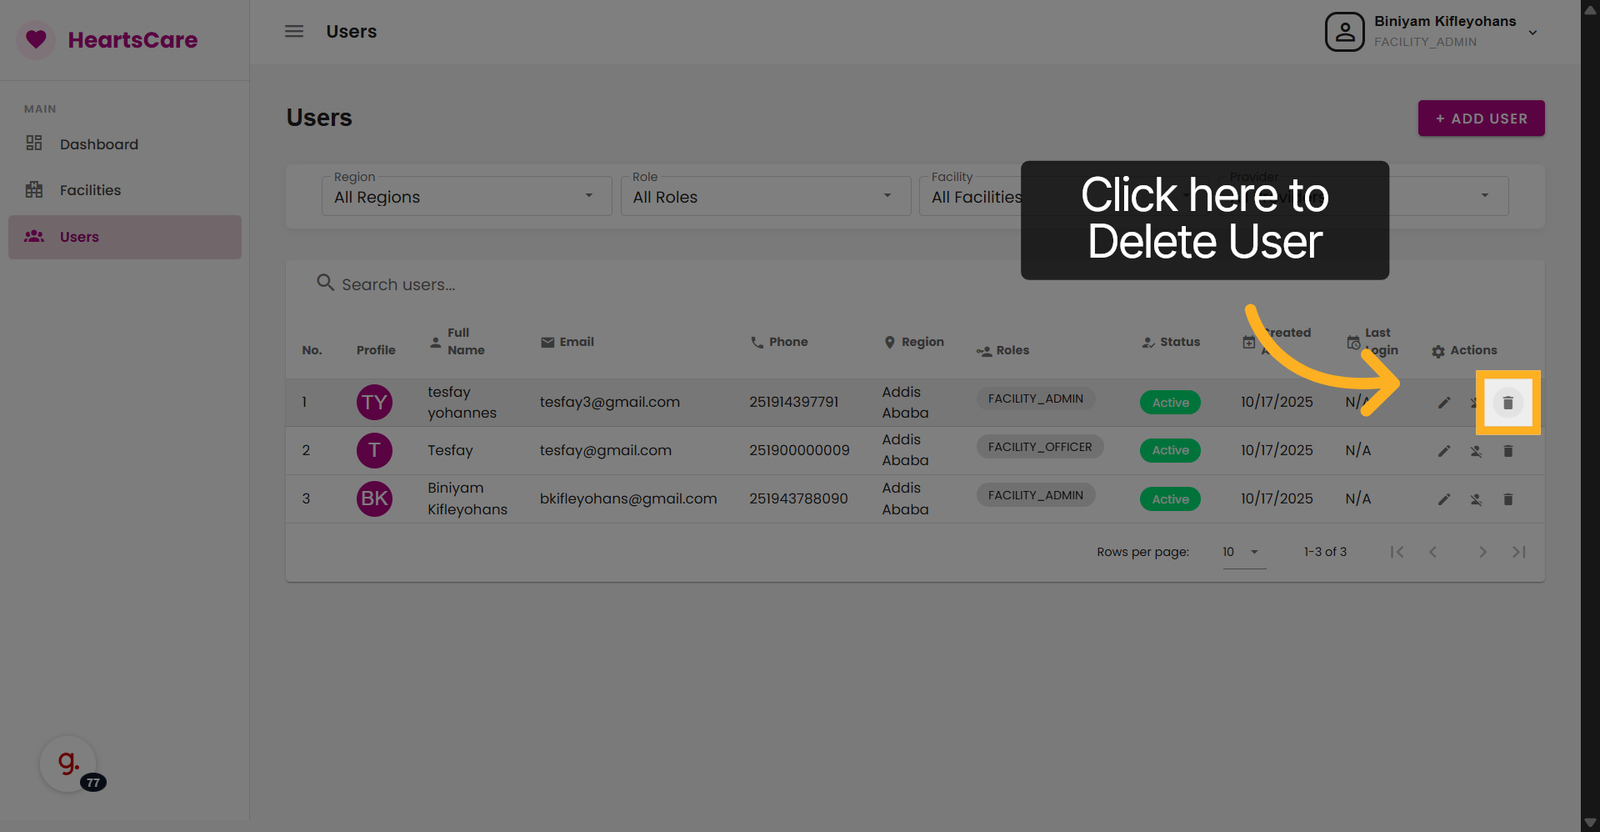Go to Dashboard in the sidebar
The height and width of the screenshot is (832, 1600).
point(99,144)
